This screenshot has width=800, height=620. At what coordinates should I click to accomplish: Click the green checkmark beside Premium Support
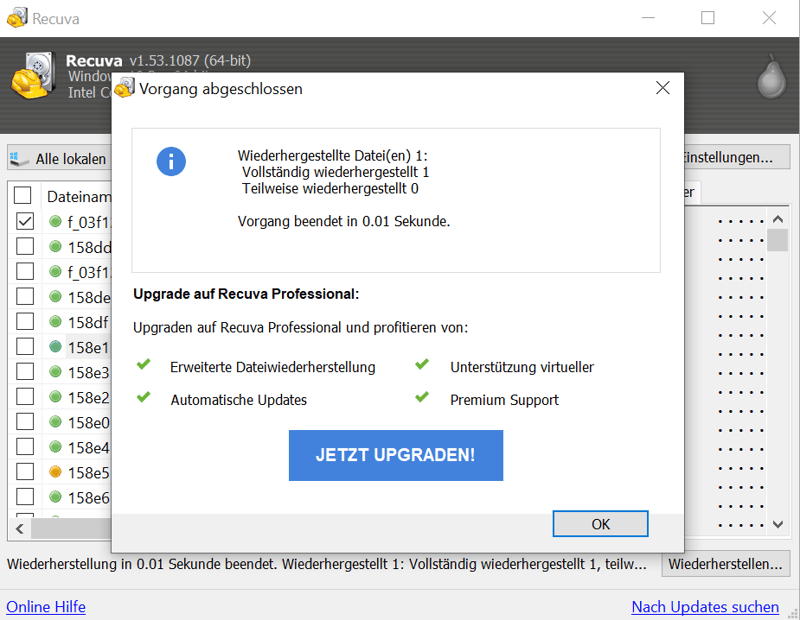pos(422,396)
